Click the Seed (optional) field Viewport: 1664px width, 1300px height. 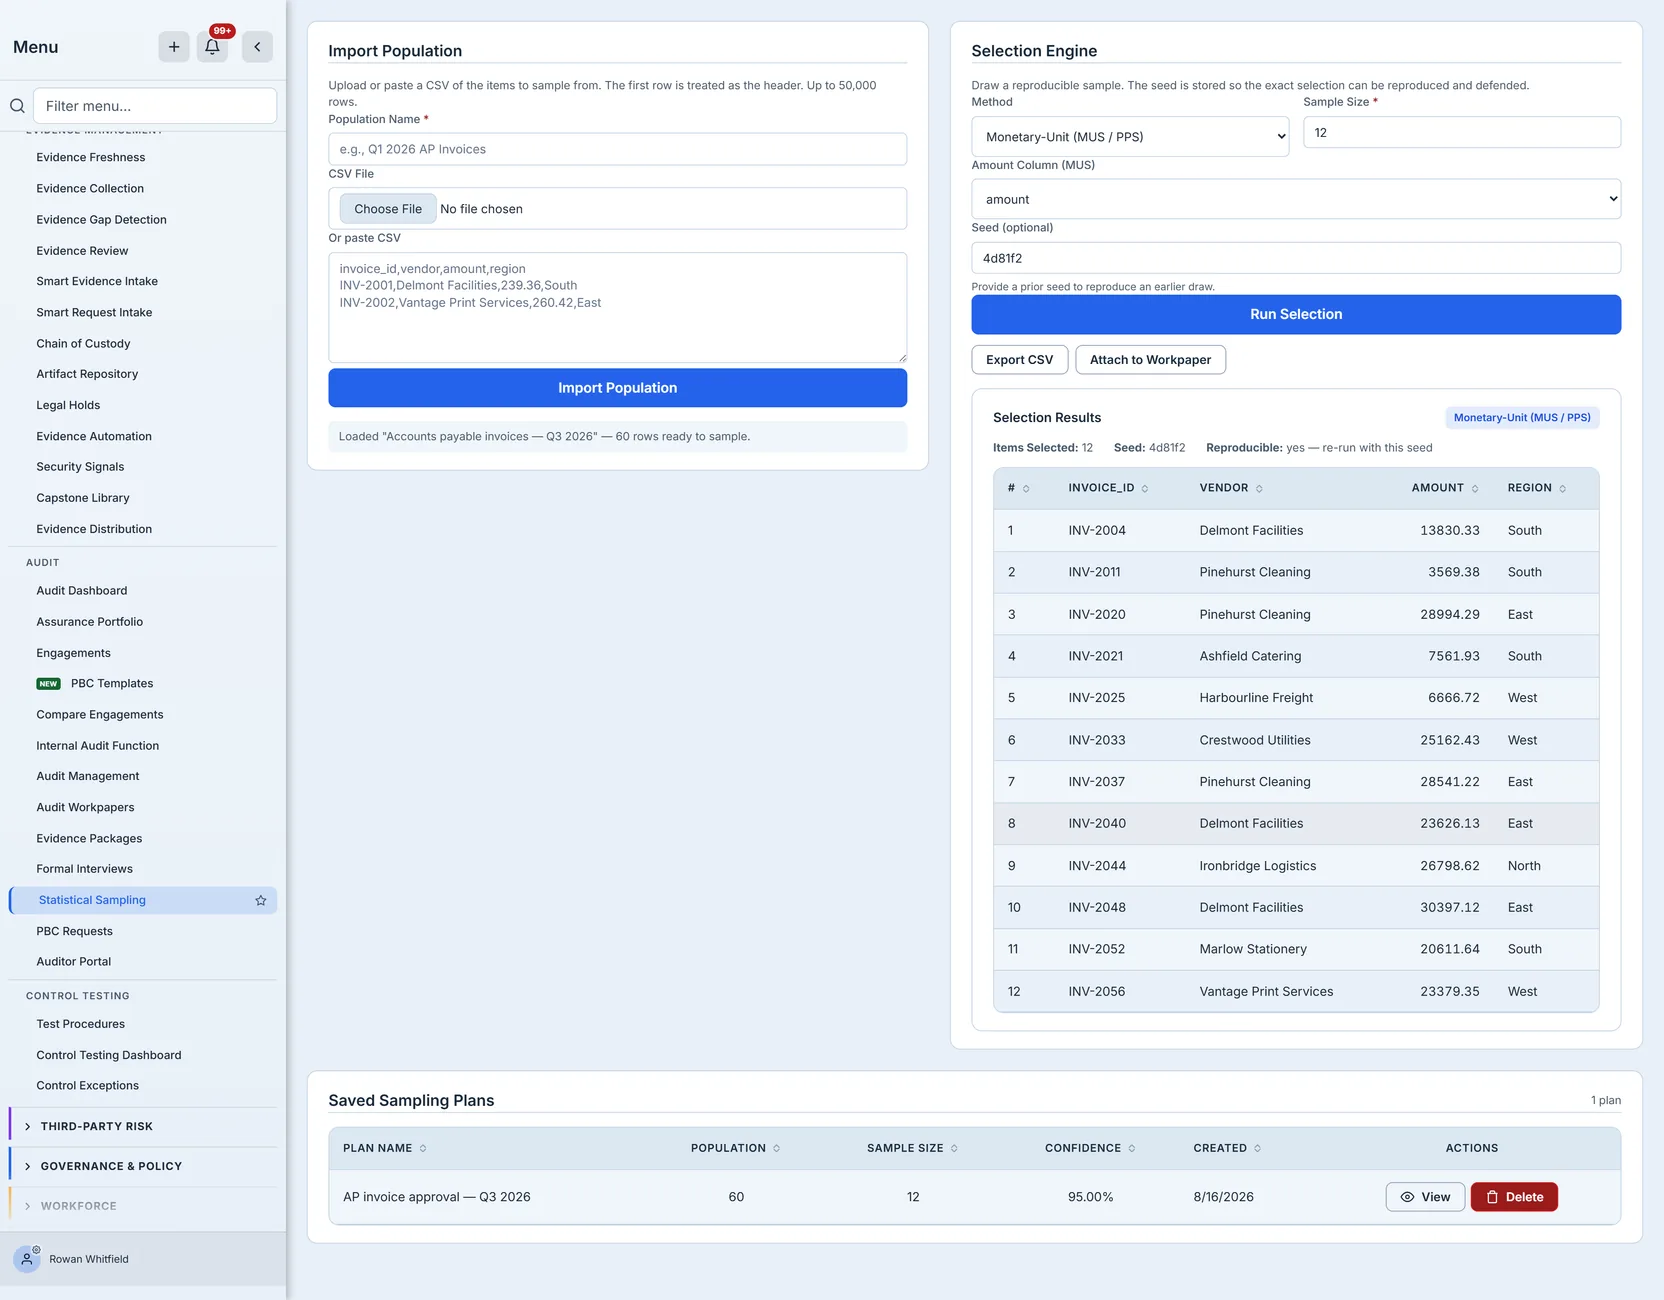click(1296, 258)
